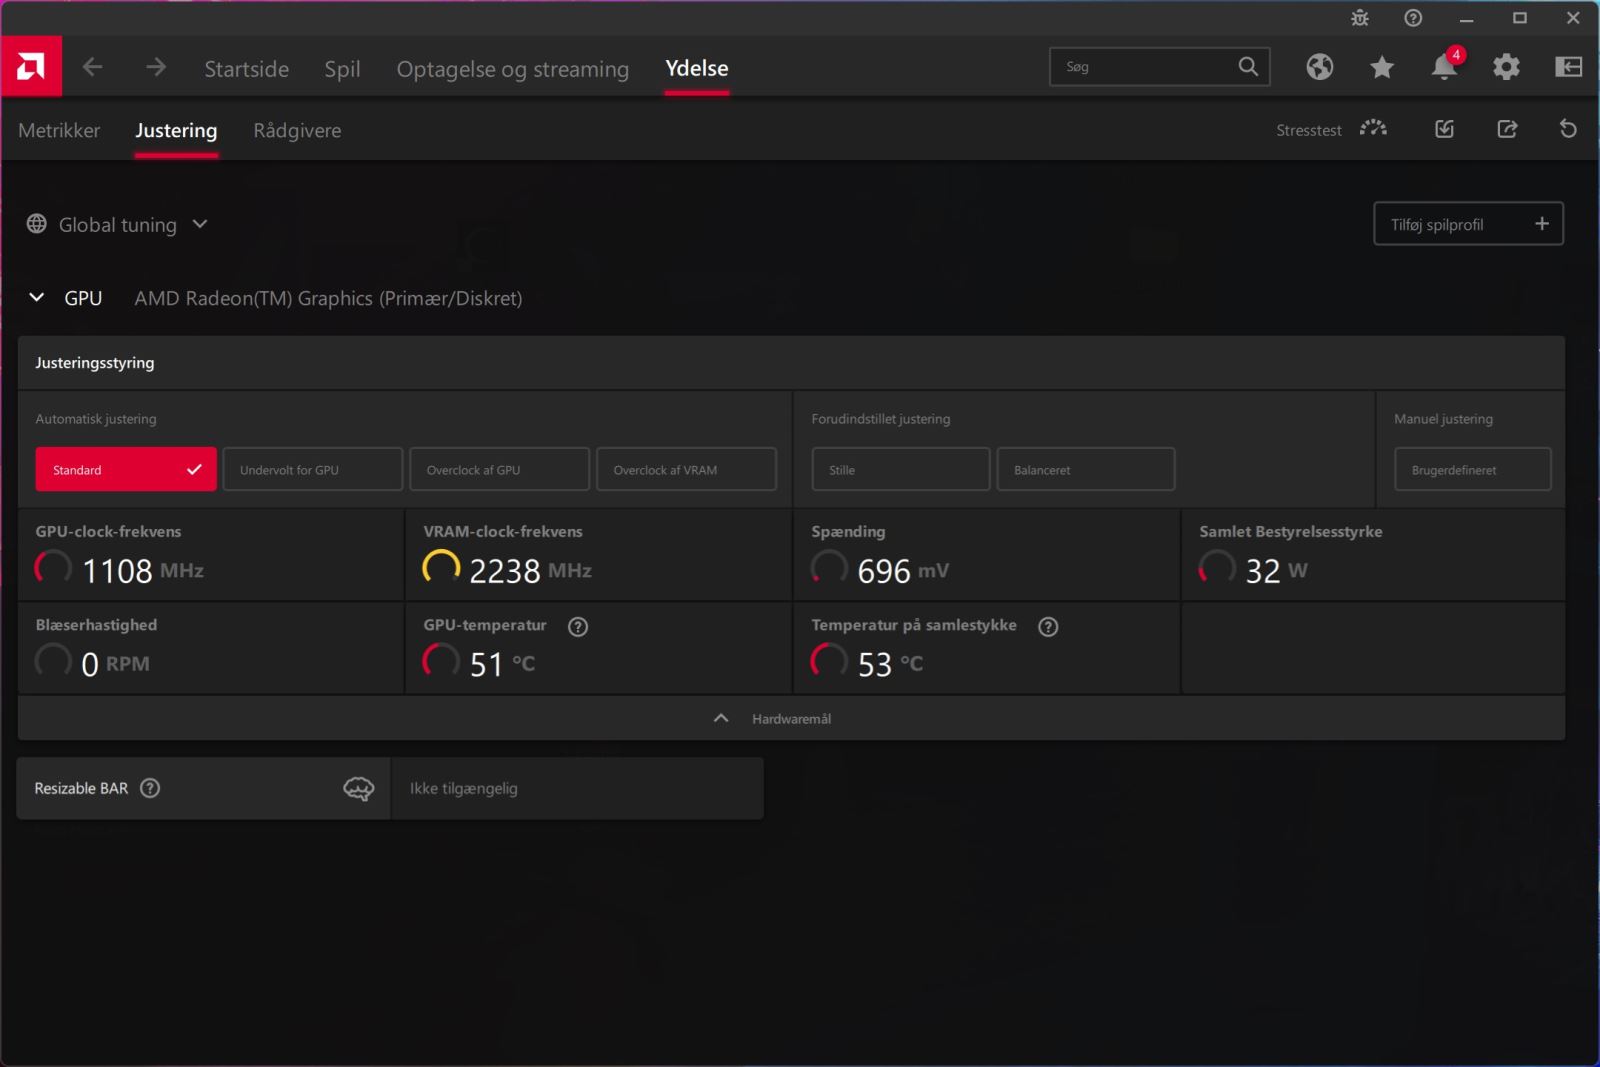
Task: Click the 51 °C GPU temperature value
Action: pos(502,664)
